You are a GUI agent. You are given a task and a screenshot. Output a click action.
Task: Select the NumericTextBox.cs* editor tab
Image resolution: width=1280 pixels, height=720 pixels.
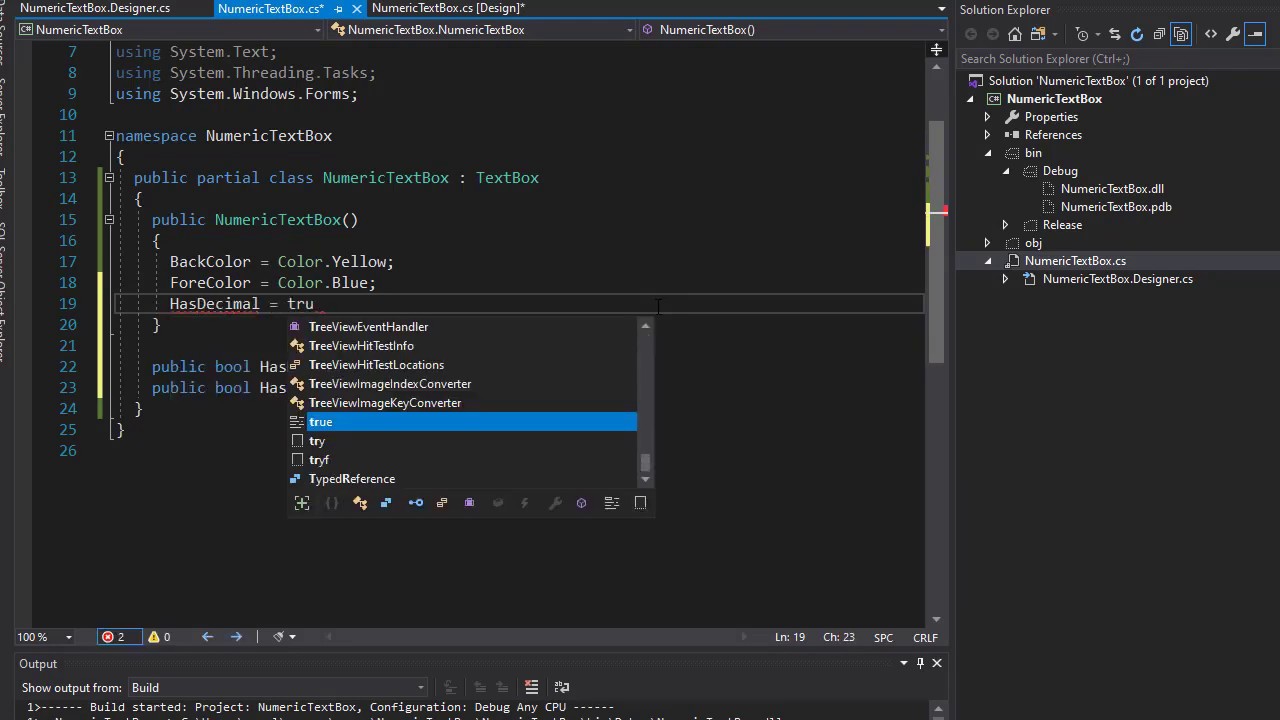tap(270, 8)
